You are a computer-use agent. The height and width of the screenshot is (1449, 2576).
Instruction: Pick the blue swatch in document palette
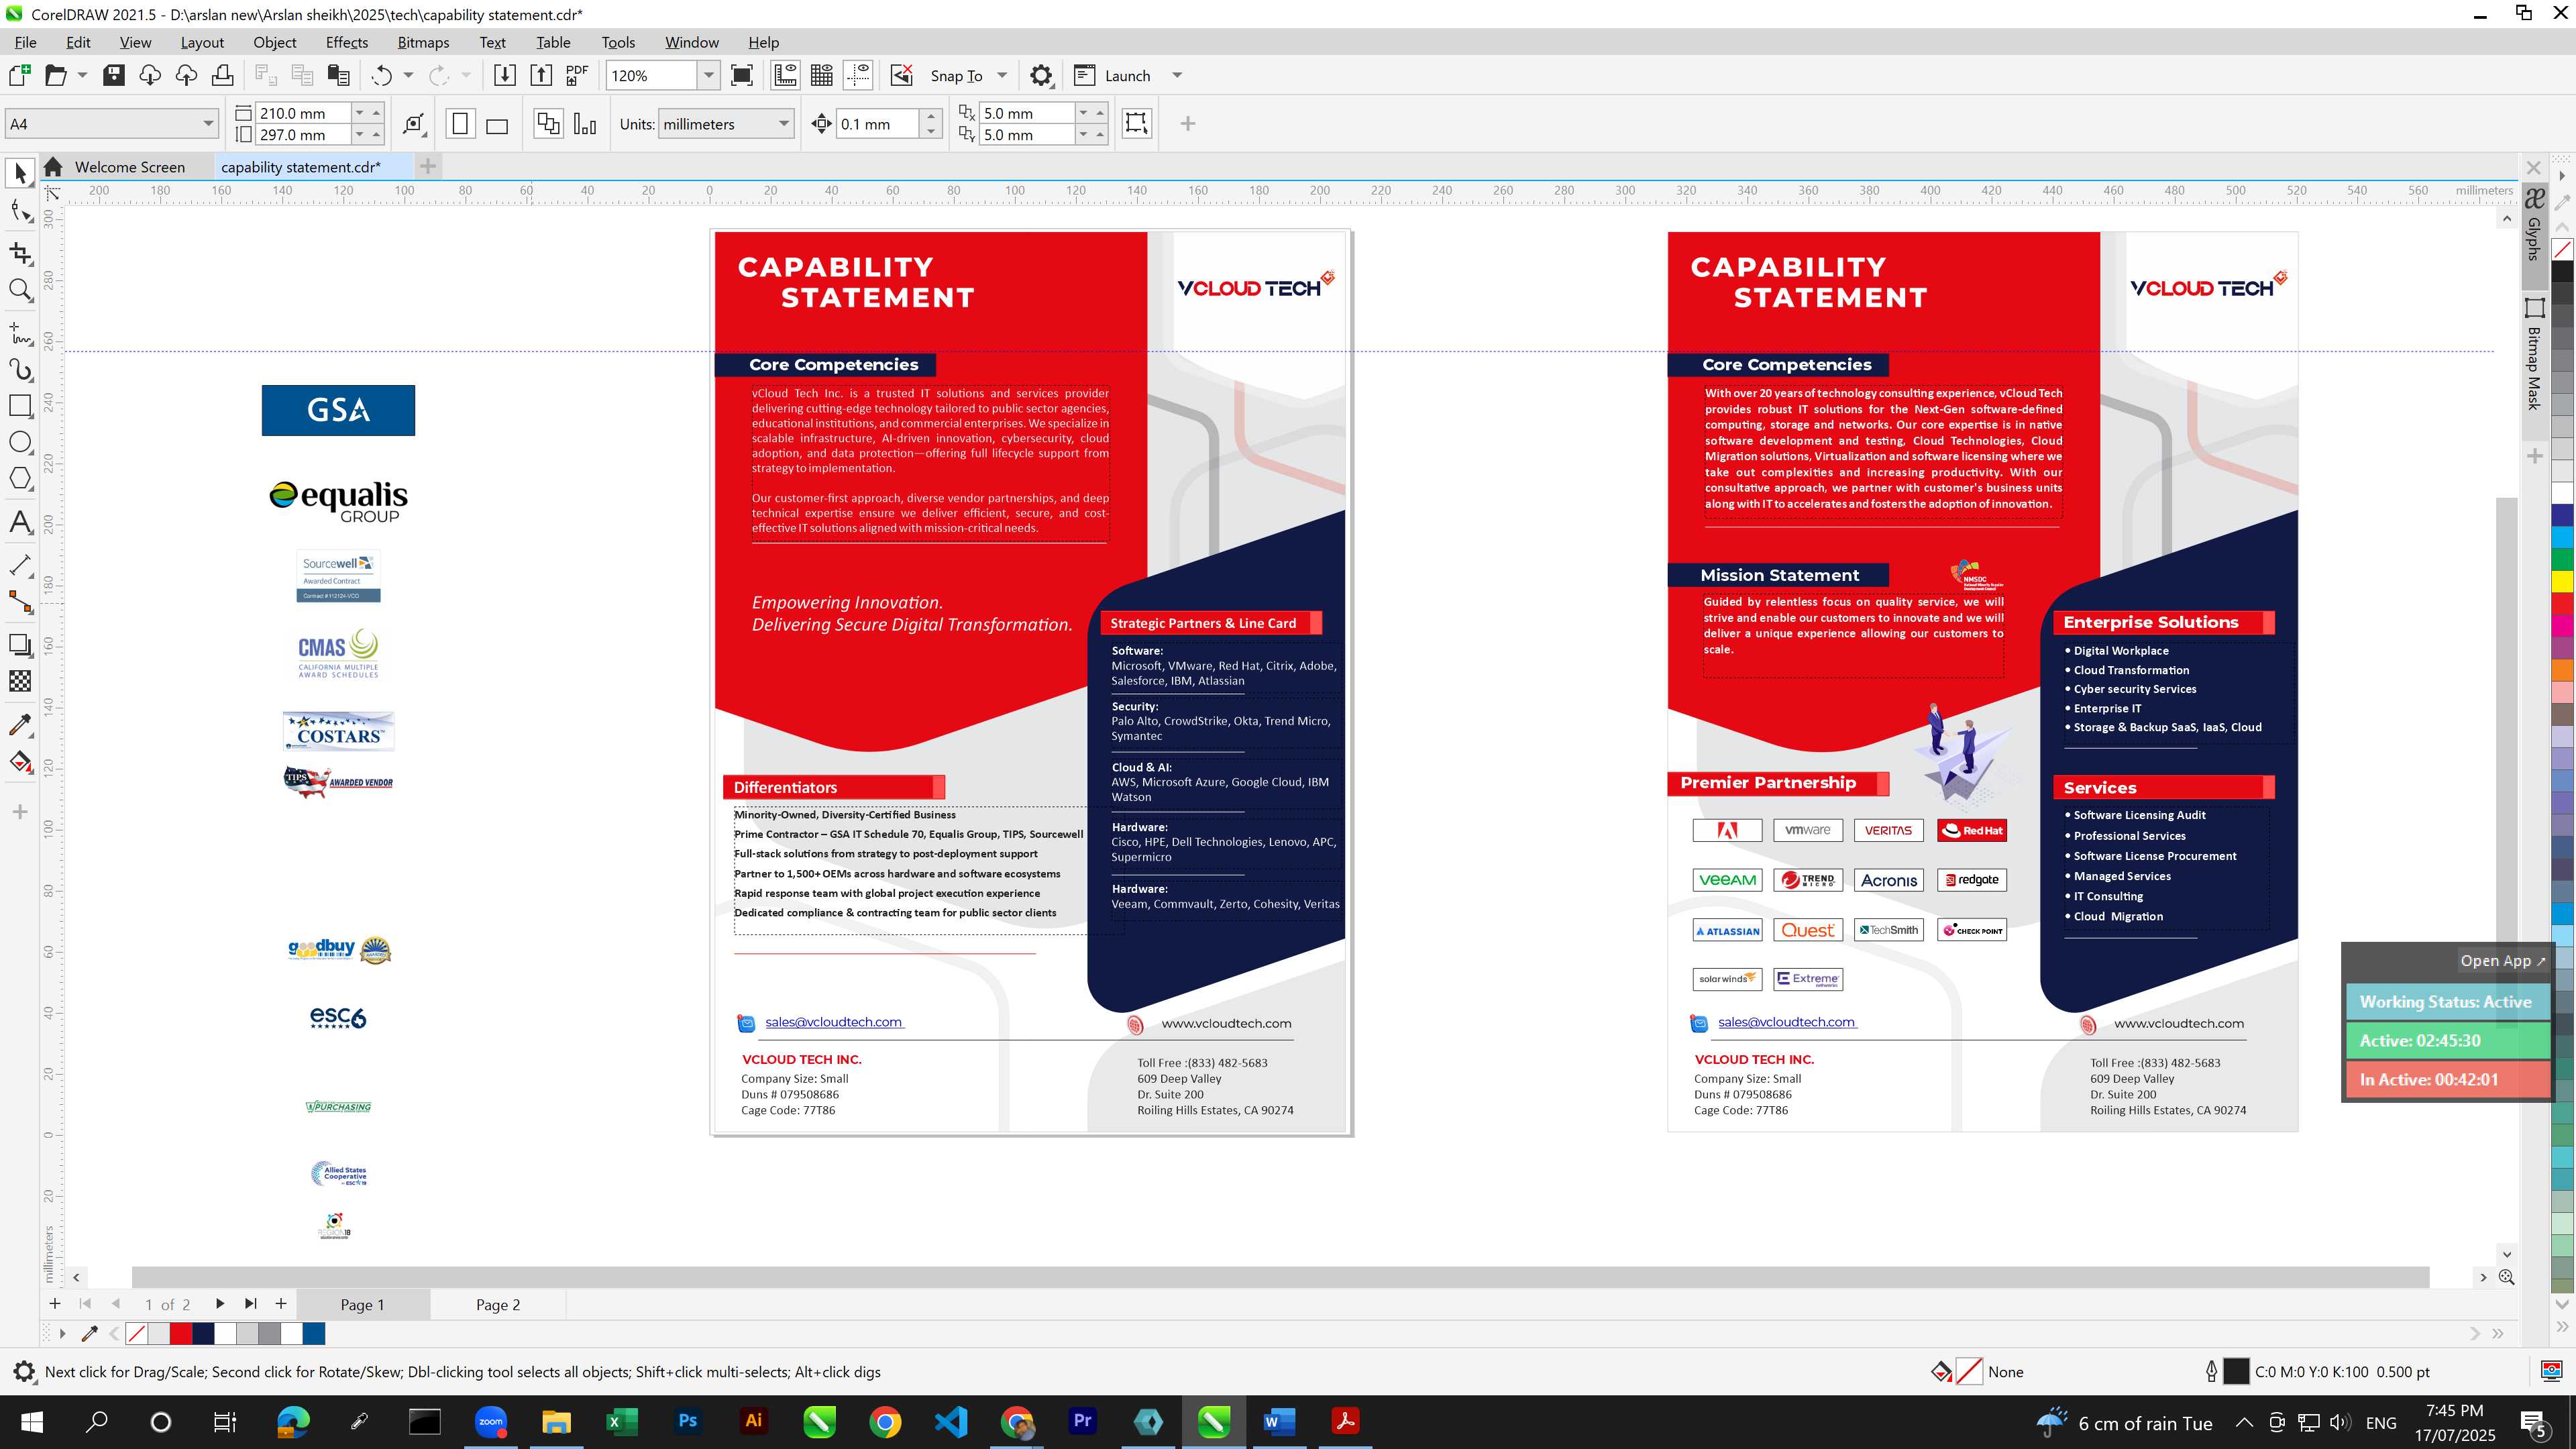(x=314, y=1334)
